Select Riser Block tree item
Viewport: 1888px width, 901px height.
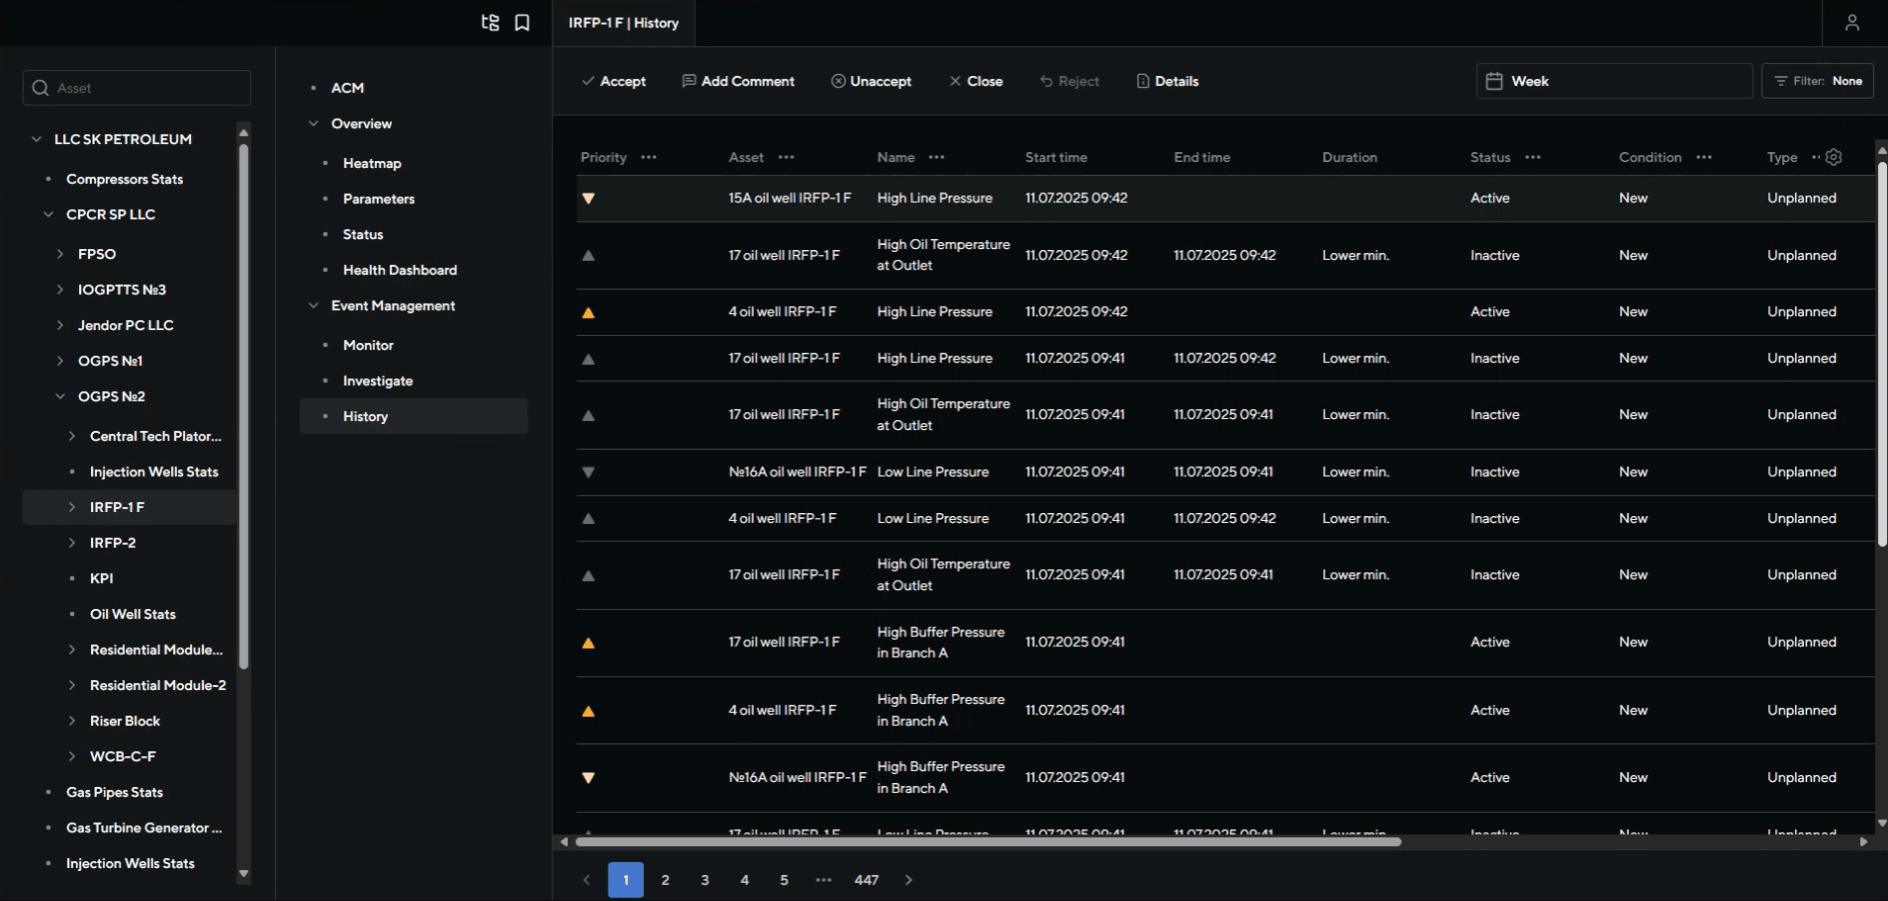coord(125,721)
